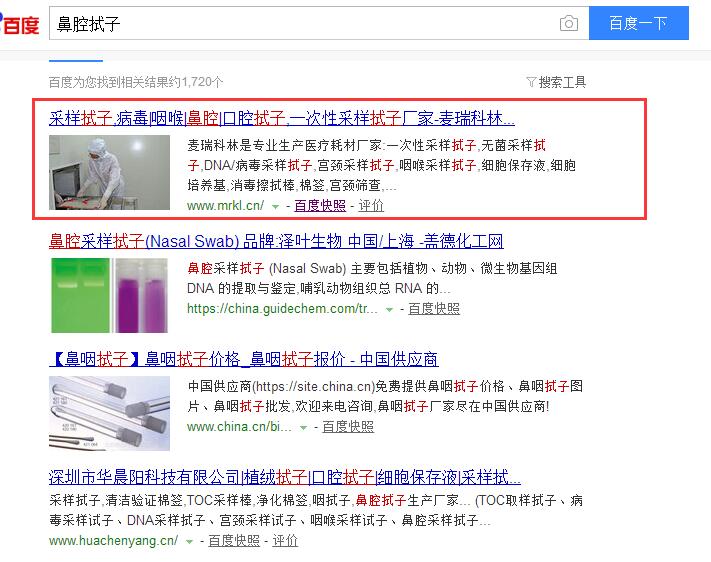This screenshot has height=562, width=711.
Task: Click china.guidechem.com URL
Action: tap(282, 309)
